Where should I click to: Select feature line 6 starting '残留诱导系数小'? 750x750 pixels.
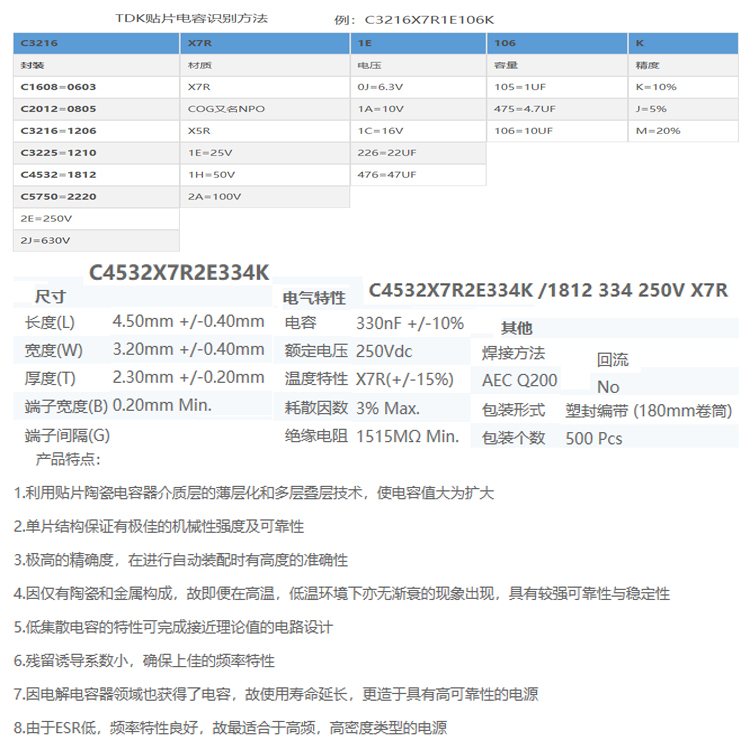[144, 661]
